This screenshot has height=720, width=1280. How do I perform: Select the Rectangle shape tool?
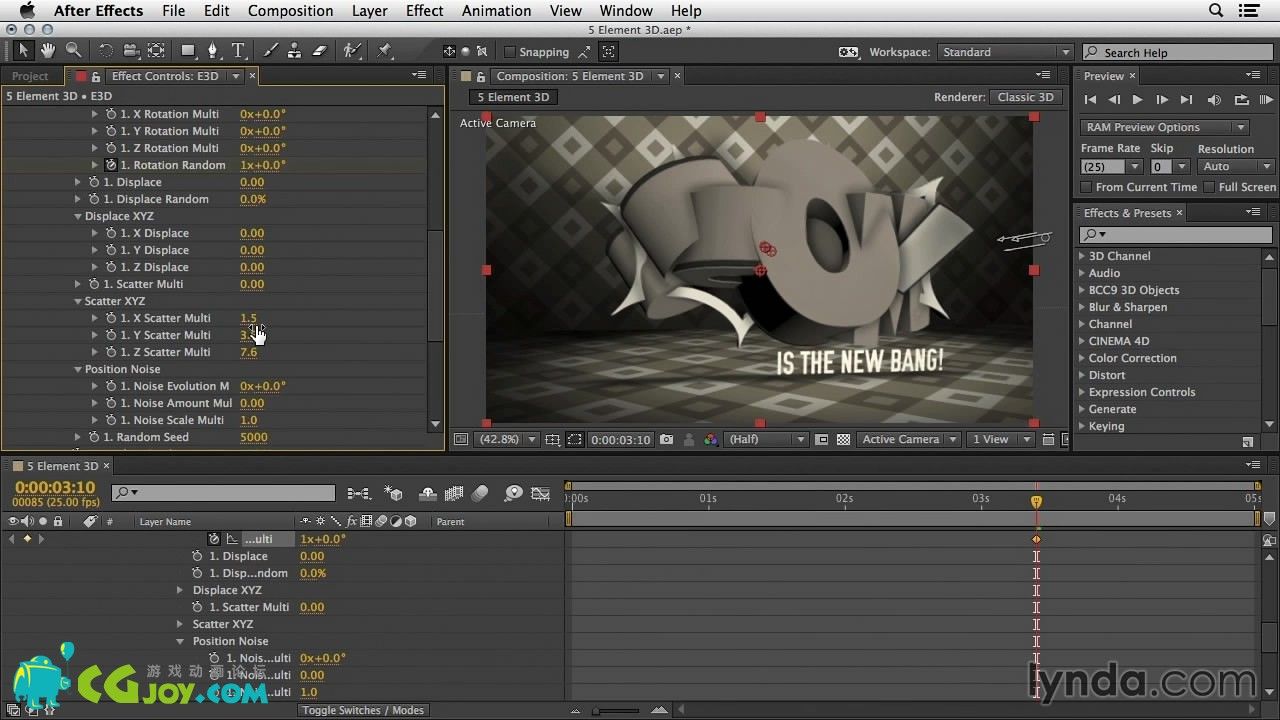[x=188, y=51]
